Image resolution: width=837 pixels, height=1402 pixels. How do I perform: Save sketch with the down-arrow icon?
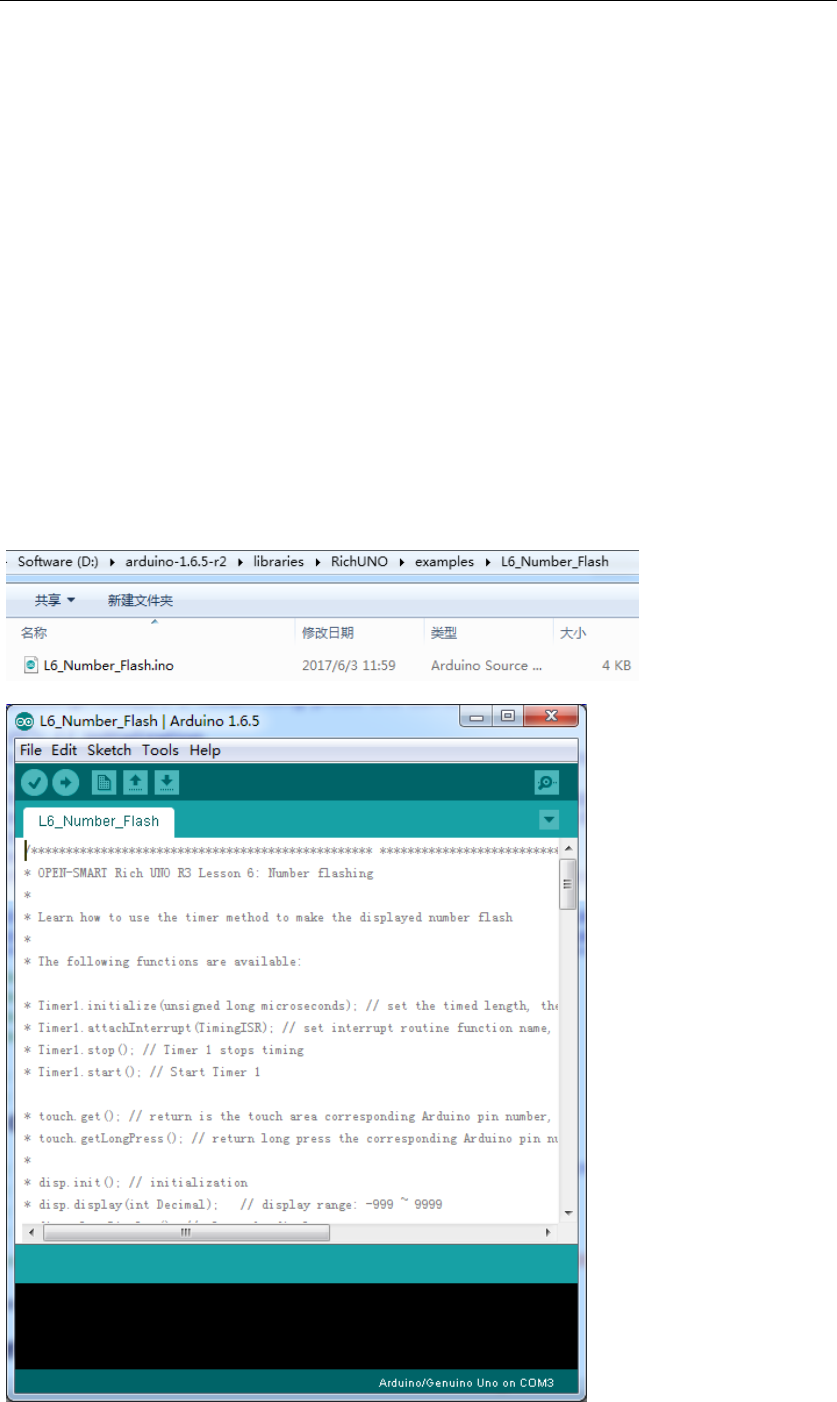coord(167,782)
